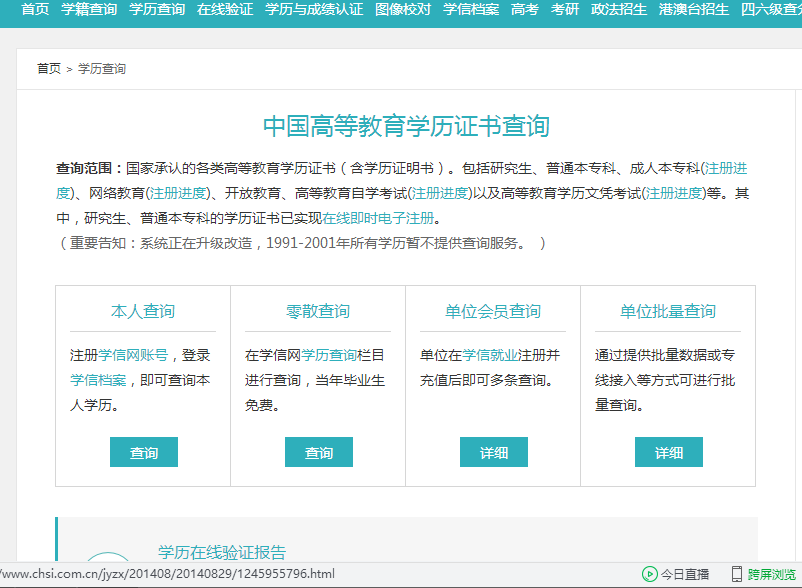
Task: Select 学历查询 in the top navigation bar
Action: point(157,9)
